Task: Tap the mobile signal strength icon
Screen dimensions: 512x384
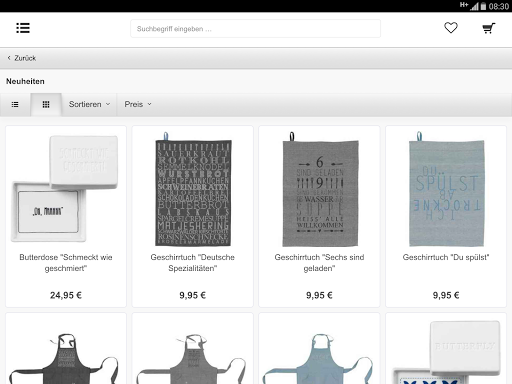Action: 474,6
